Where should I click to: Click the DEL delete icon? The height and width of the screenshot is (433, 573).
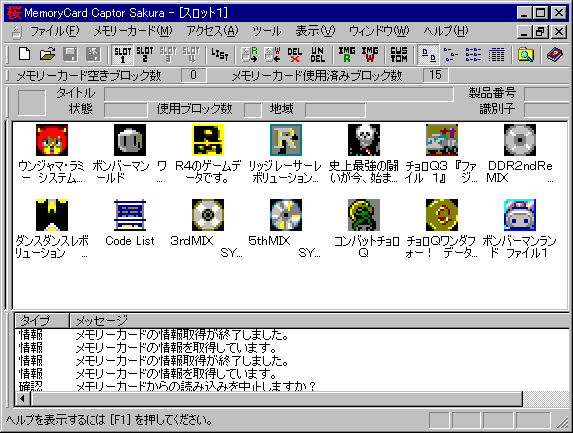click(295, 54)
